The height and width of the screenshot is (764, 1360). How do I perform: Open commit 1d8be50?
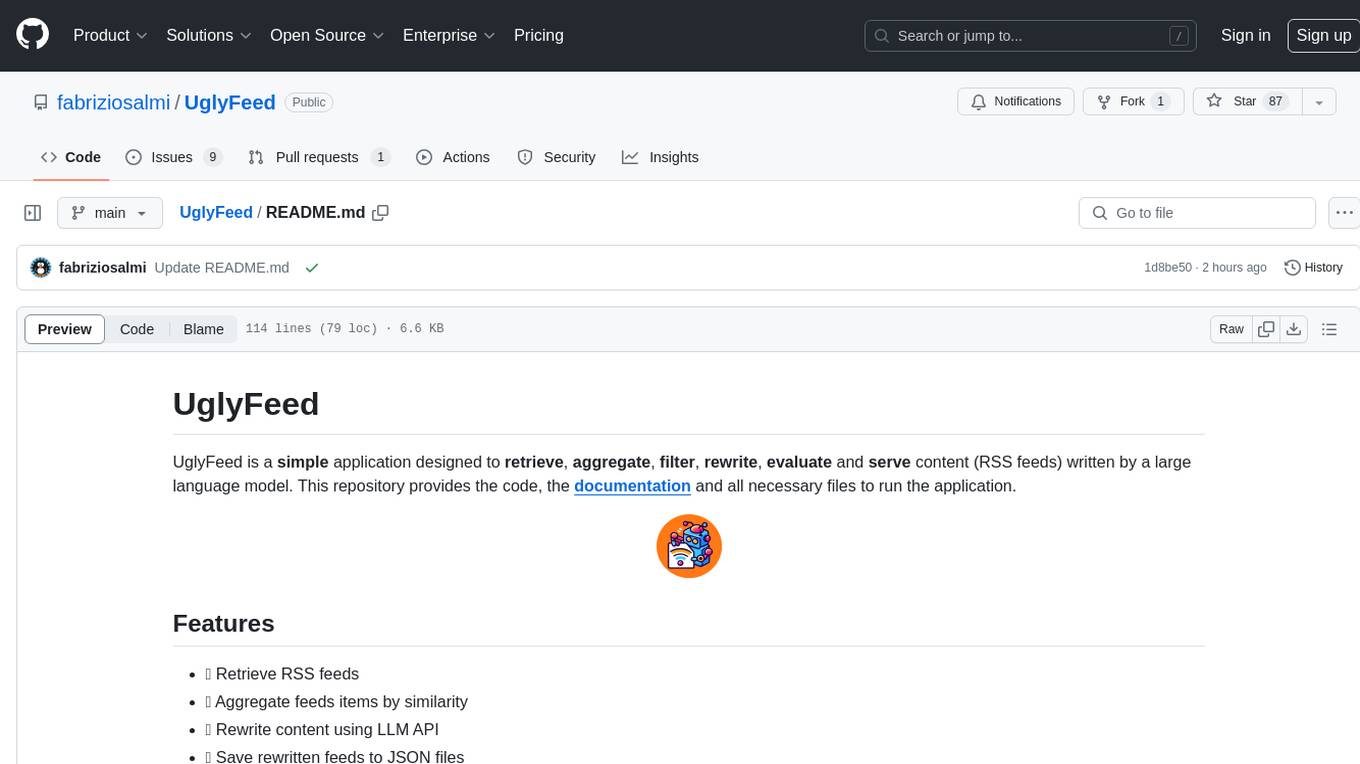pos(1168,267)
